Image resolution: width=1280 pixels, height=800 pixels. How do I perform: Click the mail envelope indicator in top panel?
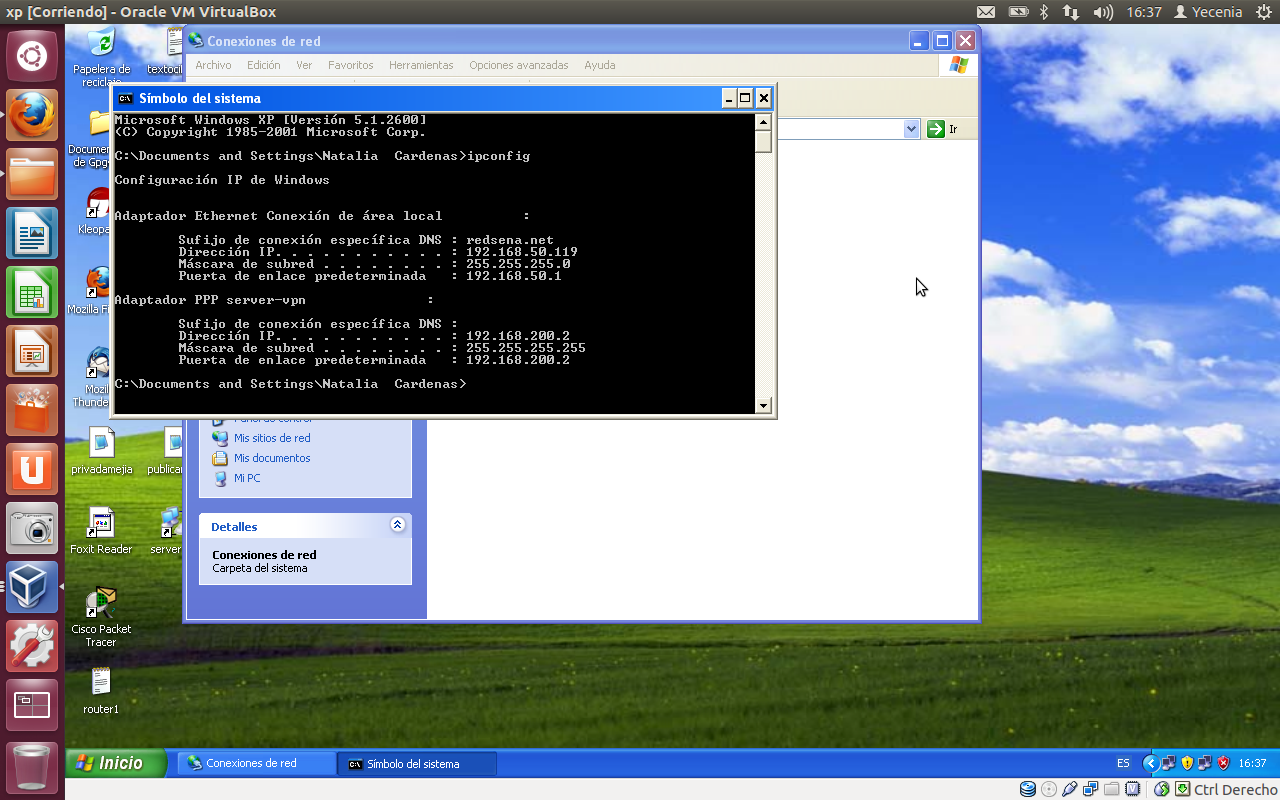click(x=986, y=12)
